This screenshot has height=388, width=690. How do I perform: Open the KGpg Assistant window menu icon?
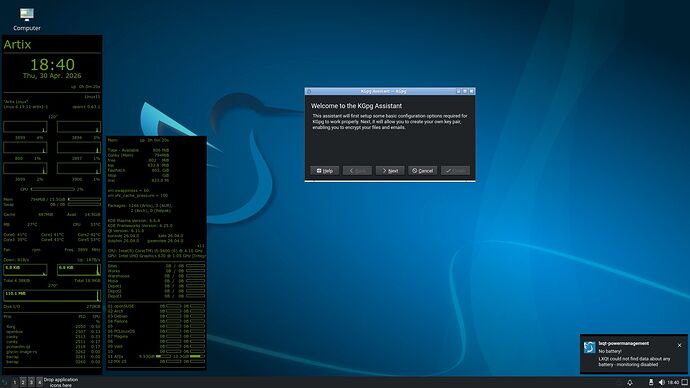309,92
